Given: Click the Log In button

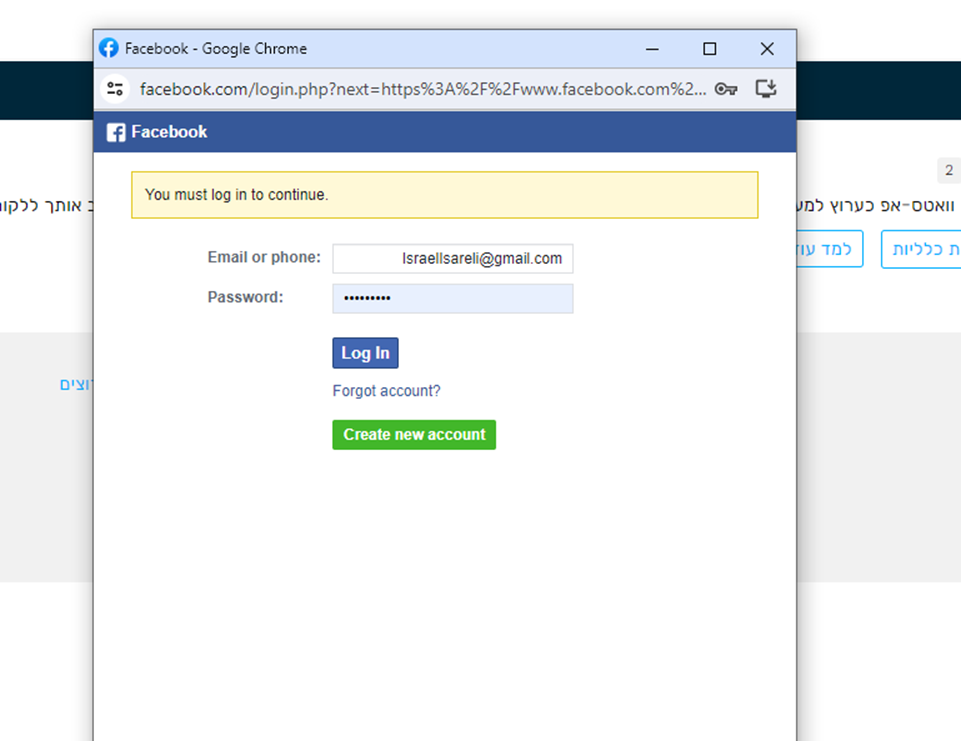Looking at the screenshot, I should pyautogui.click(x=365, y=353).
